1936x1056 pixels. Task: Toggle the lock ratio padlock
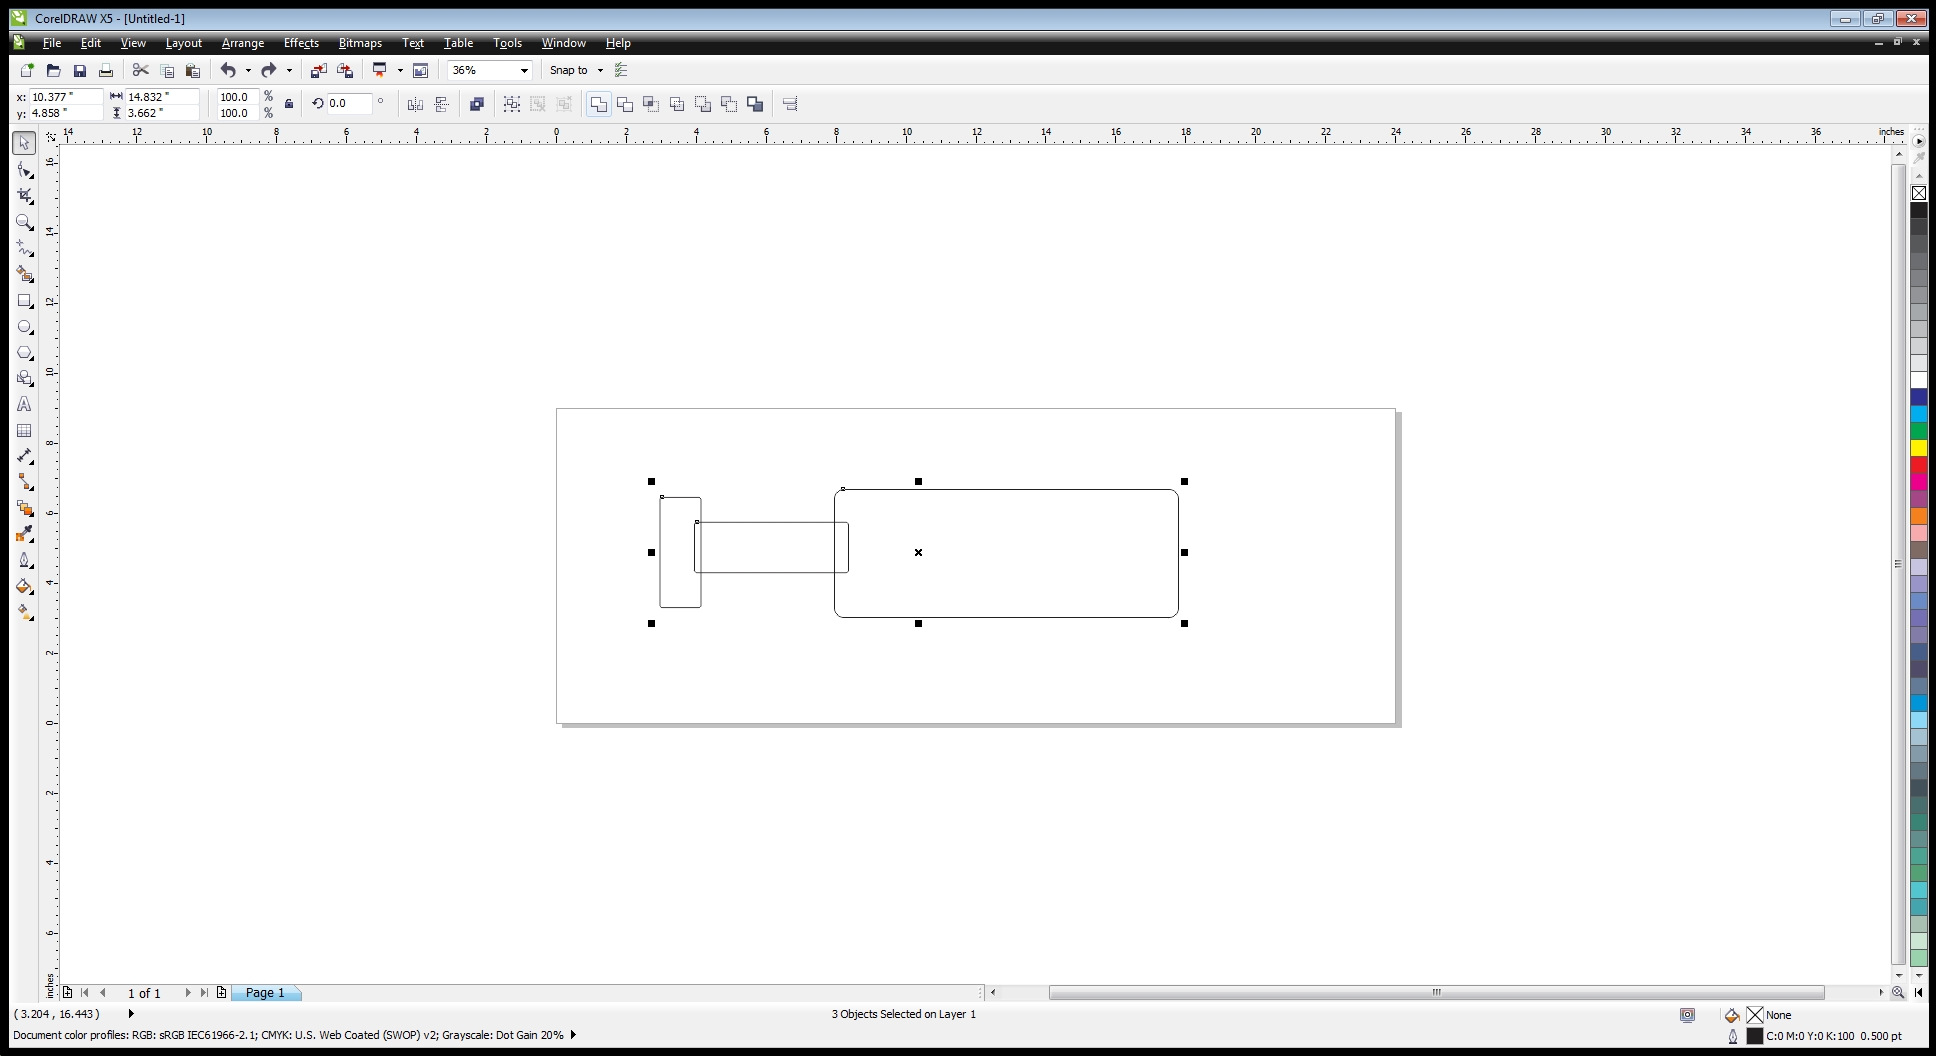coord(289,104)
